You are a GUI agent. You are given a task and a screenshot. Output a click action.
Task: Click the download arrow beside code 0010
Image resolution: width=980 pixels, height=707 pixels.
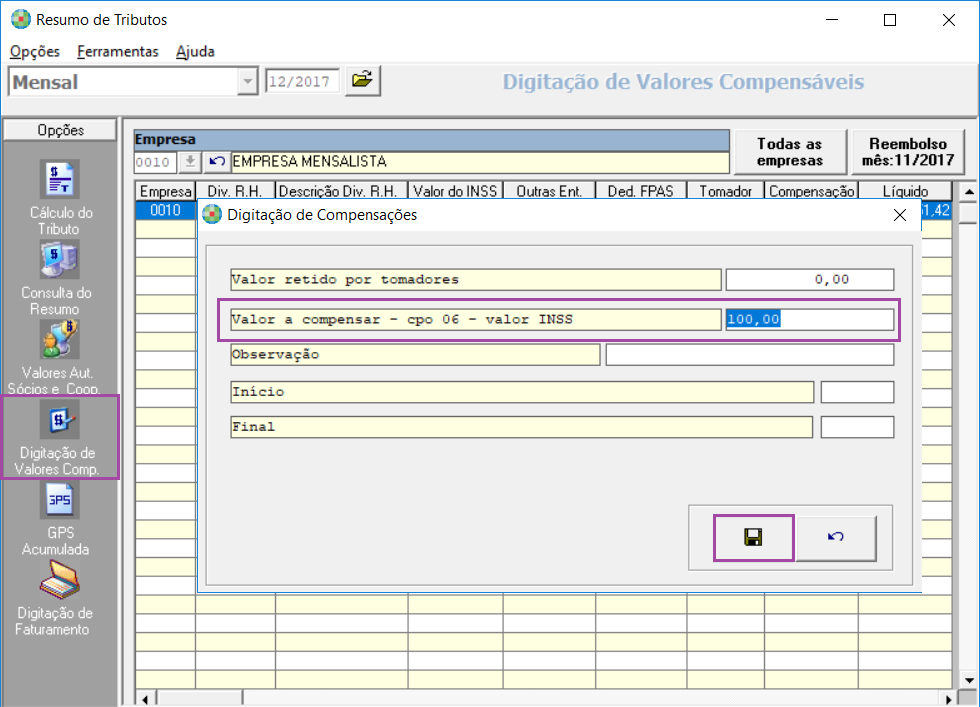190,162
